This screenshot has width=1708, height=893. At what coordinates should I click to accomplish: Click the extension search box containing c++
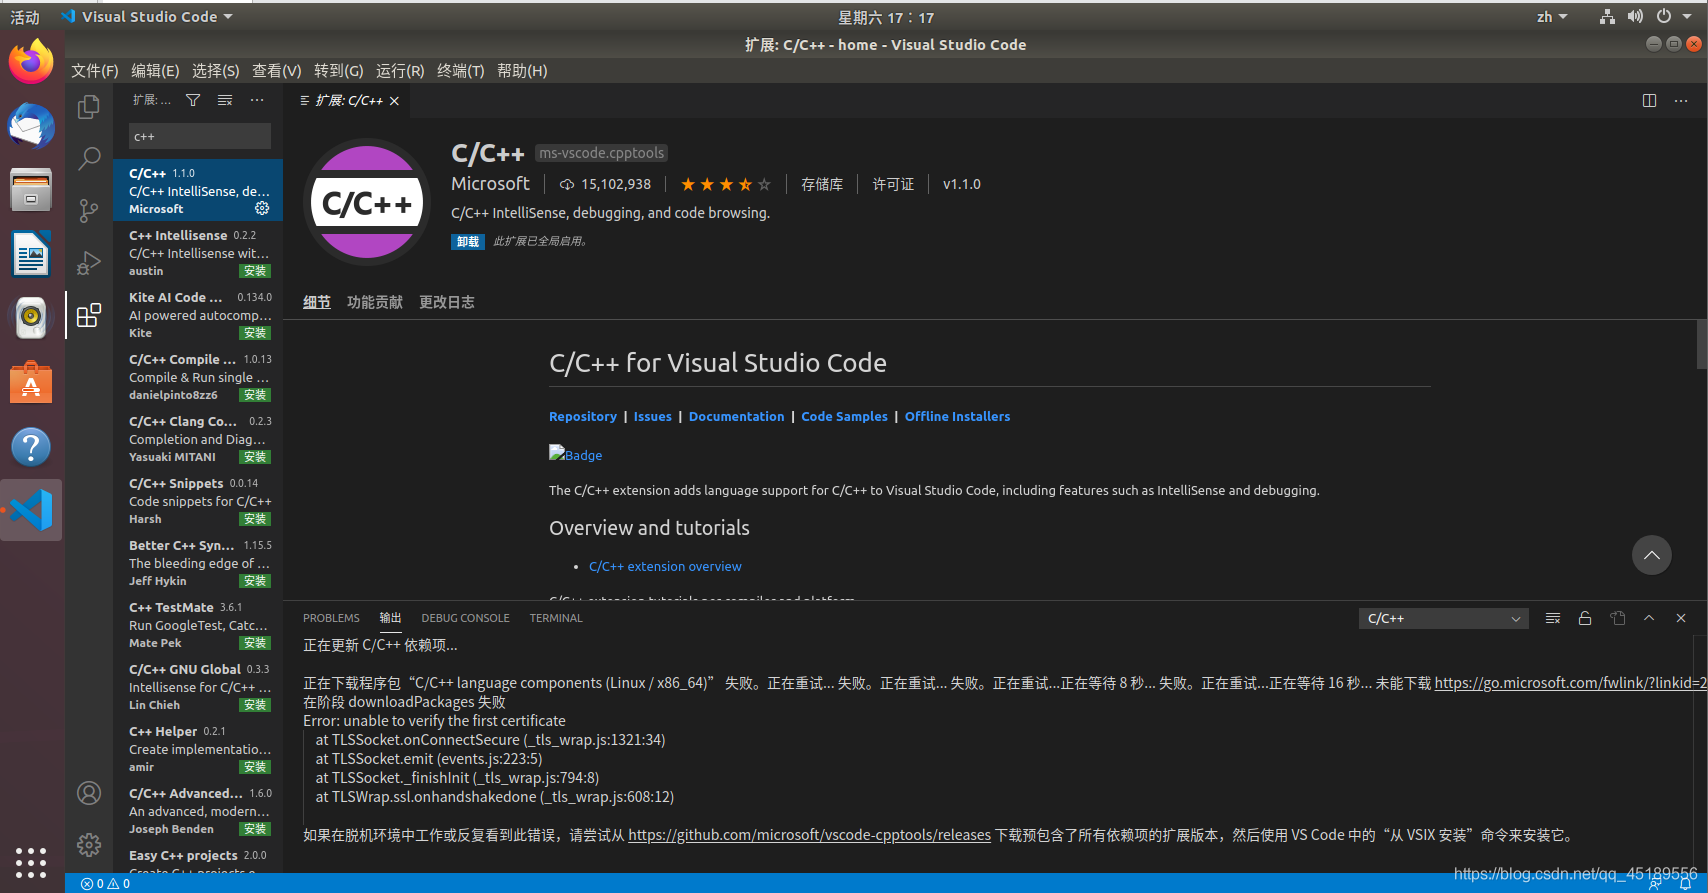click(200, 136)
